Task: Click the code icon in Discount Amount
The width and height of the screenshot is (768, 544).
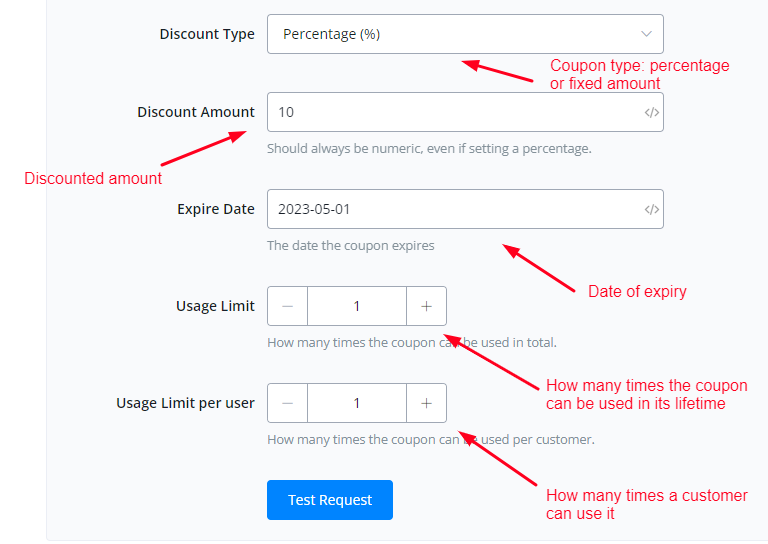Action: pyautogui.click(x=652, y=112)
